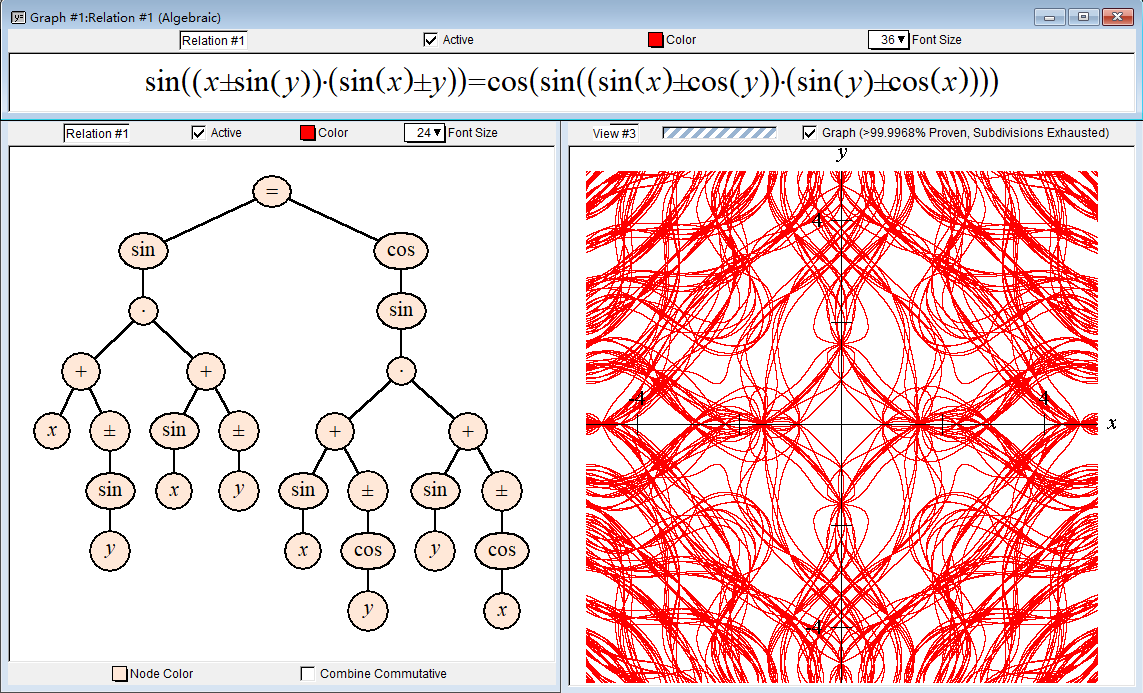1143x693 pixels.
Task: Select the cos node whose child is x
Action: pos(502,550)
